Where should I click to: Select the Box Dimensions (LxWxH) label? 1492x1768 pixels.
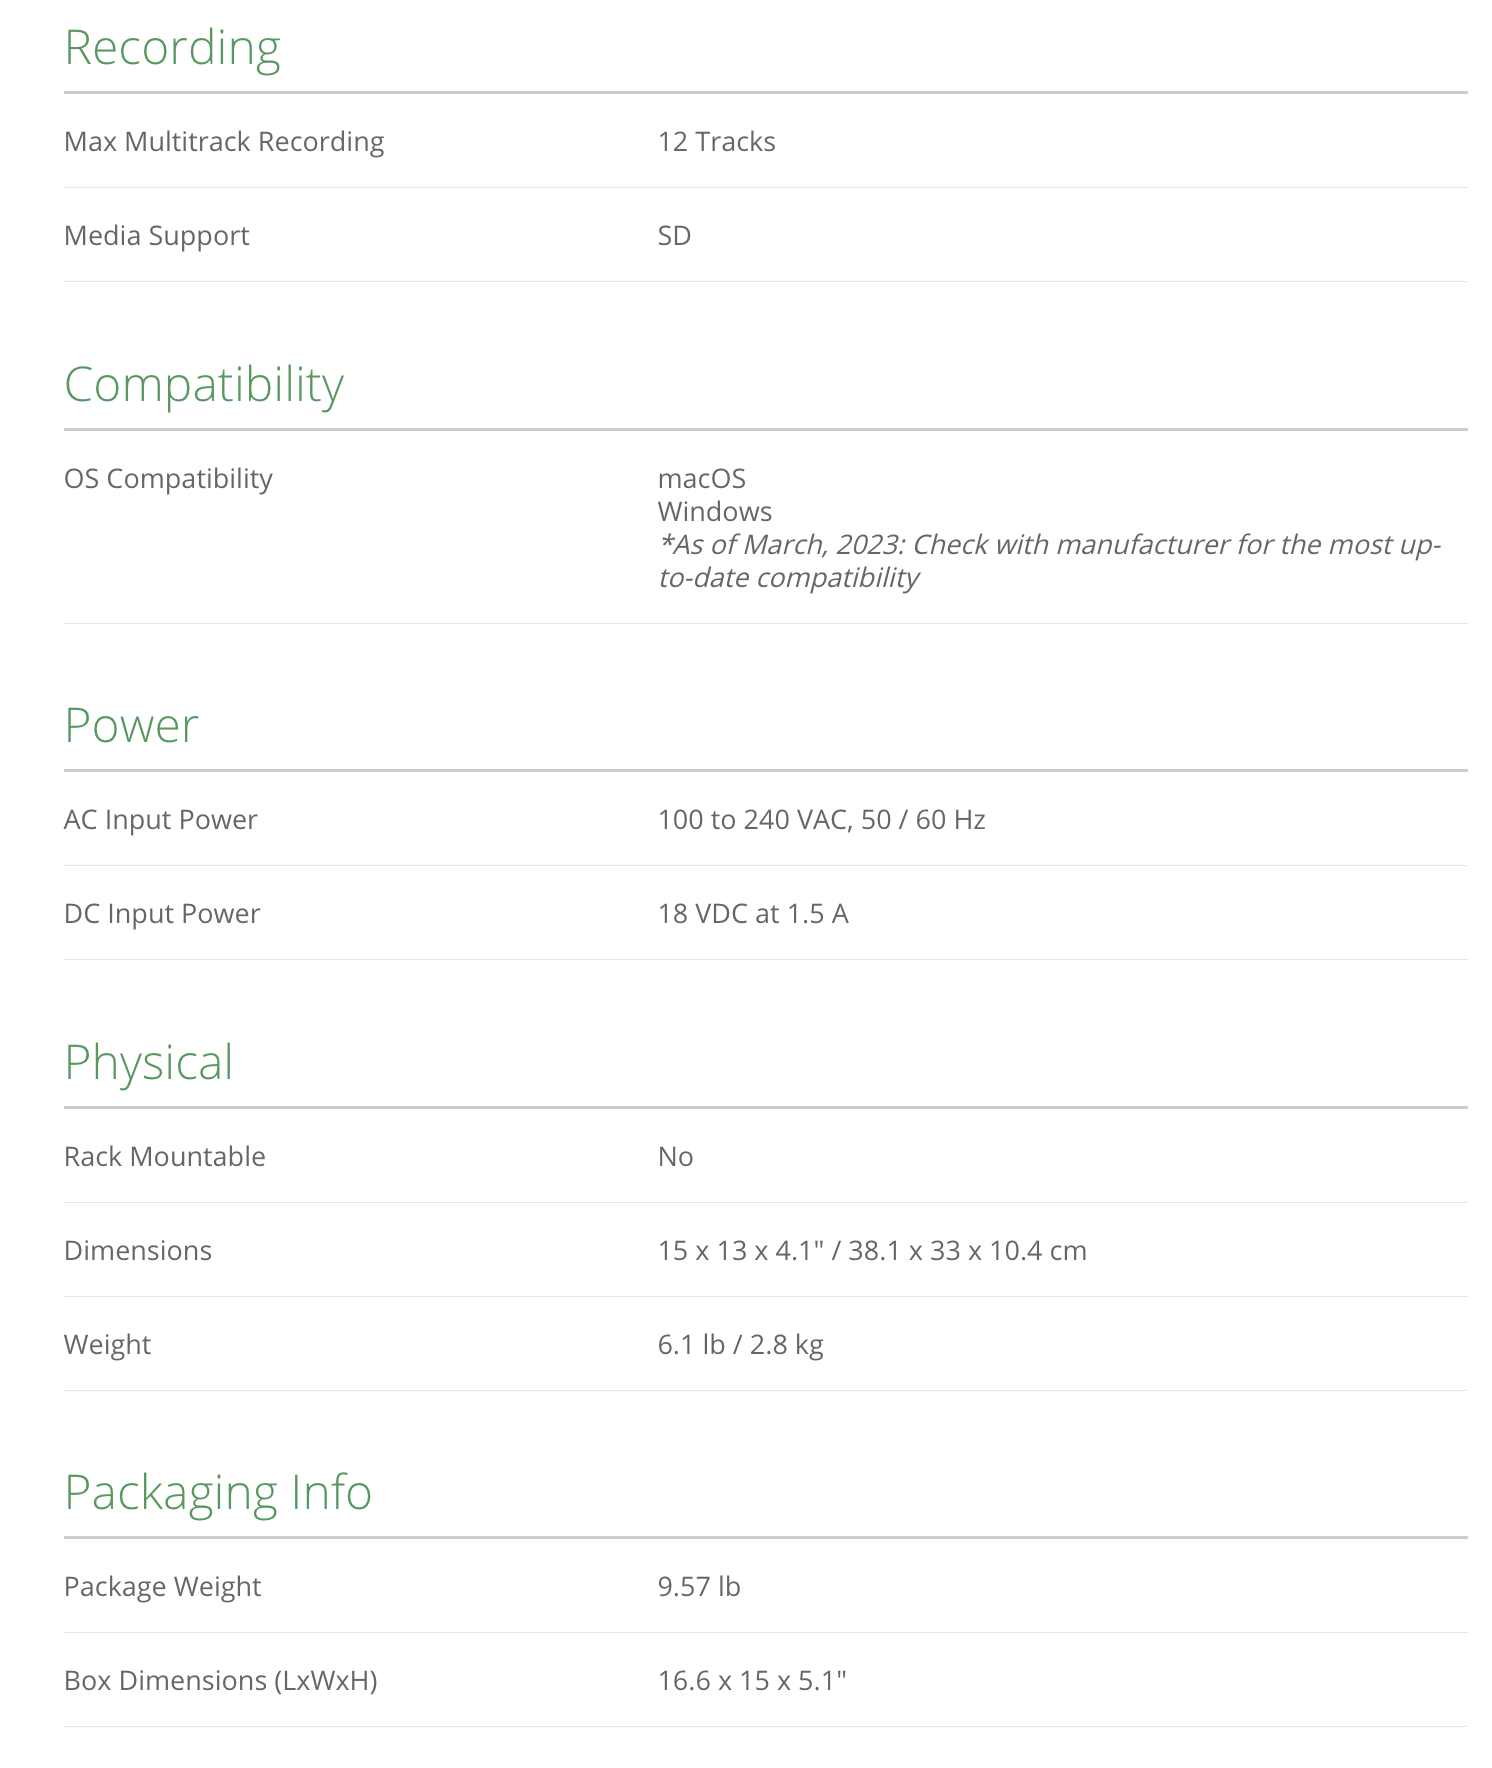[x=220, y=1681]
